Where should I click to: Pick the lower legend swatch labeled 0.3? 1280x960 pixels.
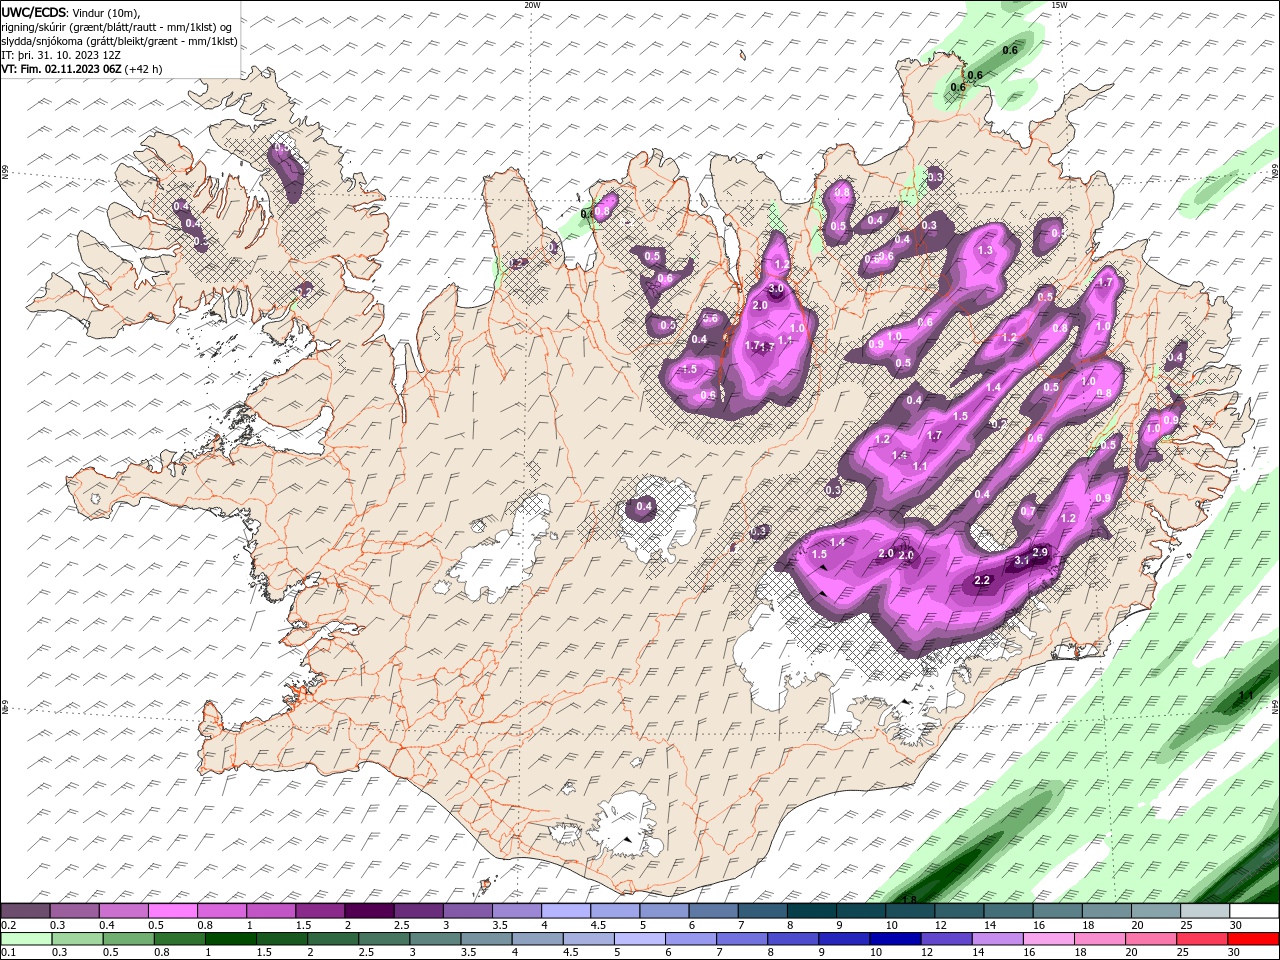coord(78,939)
